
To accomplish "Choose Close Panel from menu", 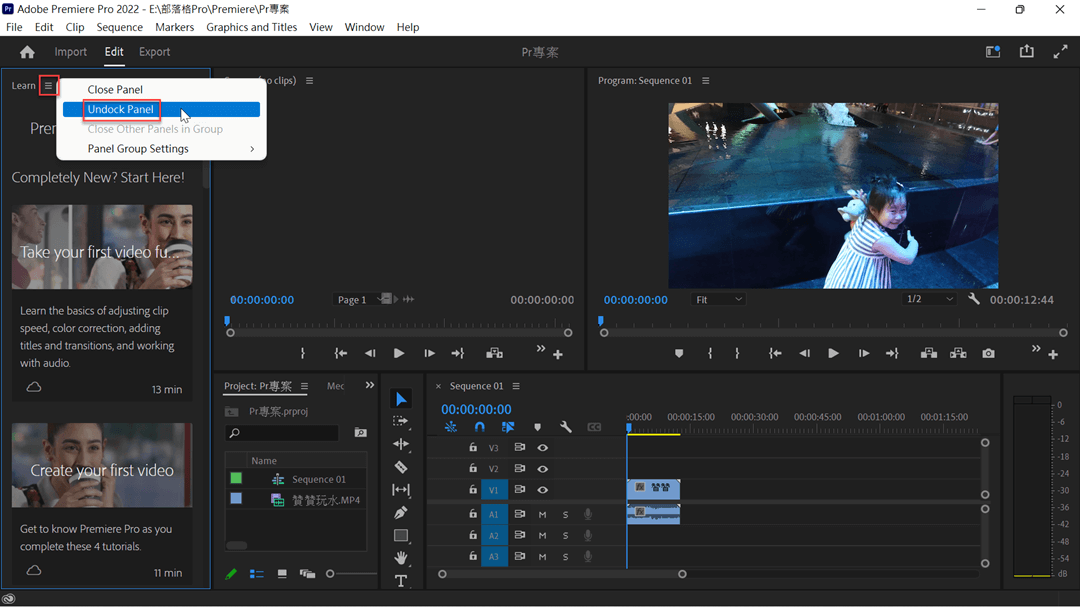I will pyautogui.click(x=161, y=90).
